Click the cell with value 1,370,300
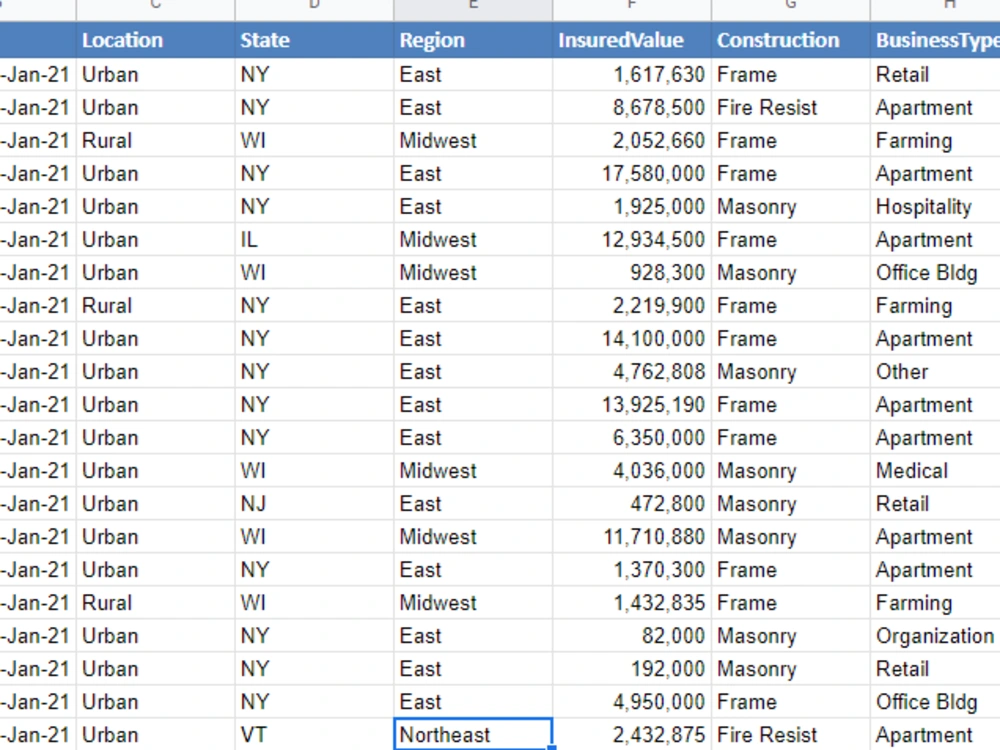This screenshot has width=1000, height=750. pos(631,570)
